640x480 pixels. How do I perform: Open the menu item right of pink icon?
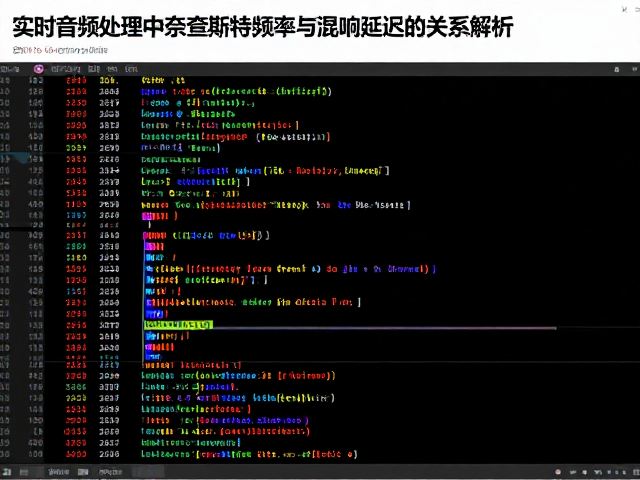click(x=66, y=69)
